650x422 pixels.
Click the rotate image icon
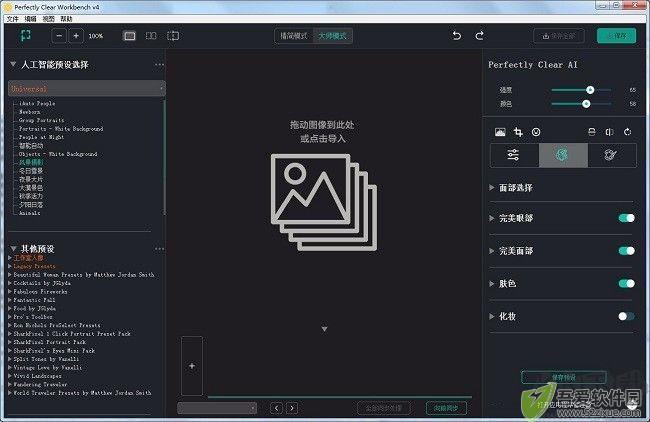pyautogui.click(x=628, y=132)
